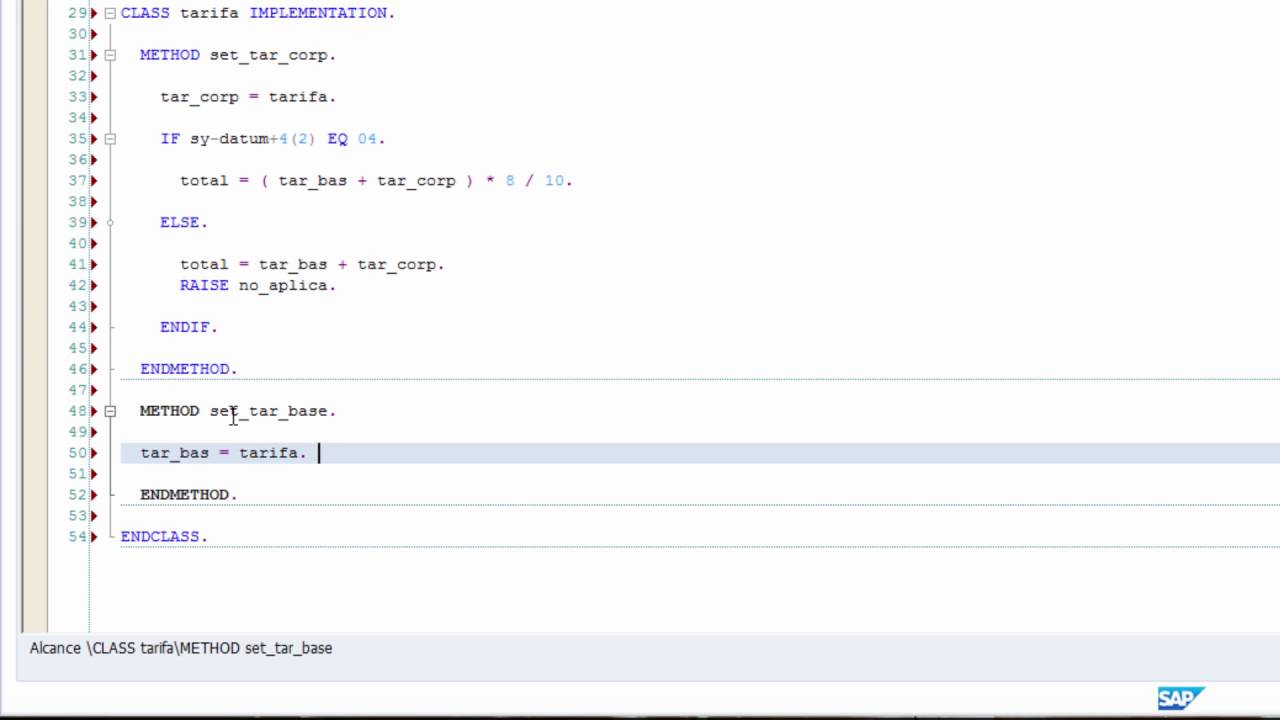This screenshot has width=1280, height=720.
Task: Click the ENDMETHOD on line 52
Action: (x=189, y=495)
